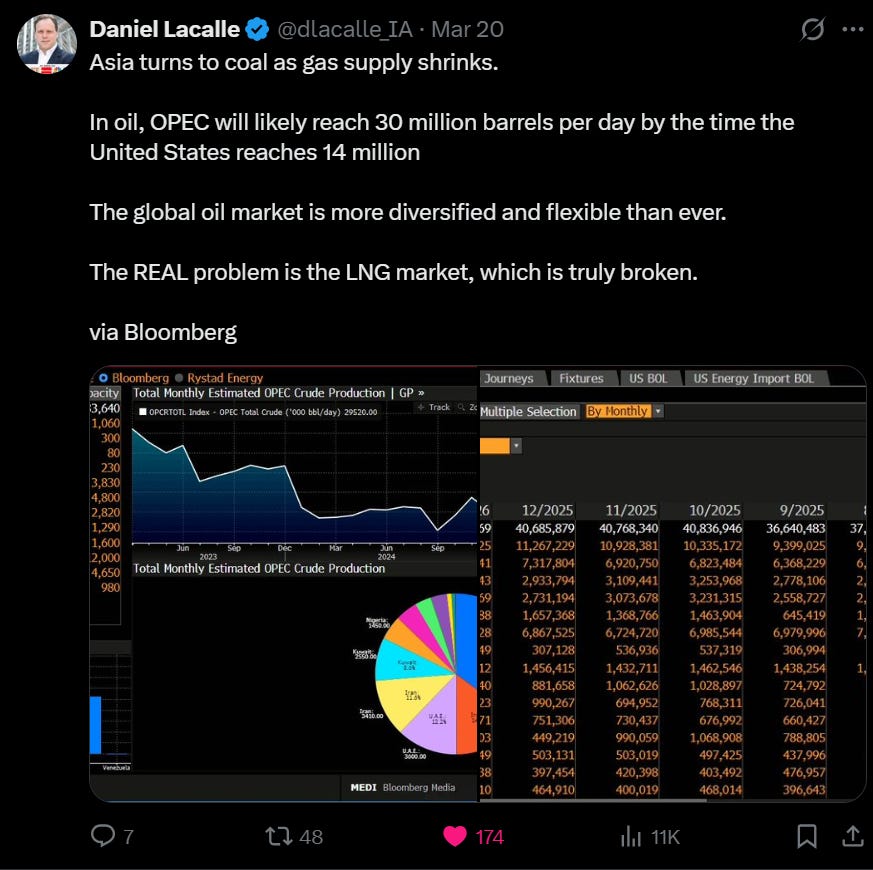View post analytics with 11K views
This screenshot has height=870, width=873.
[631, 836]
